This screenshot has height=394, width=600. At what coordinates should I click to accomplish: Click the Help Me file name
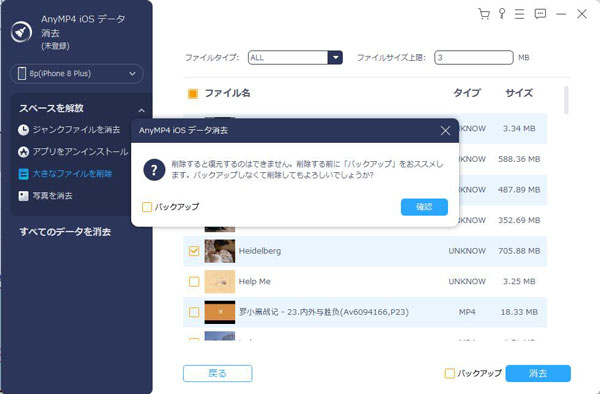(254, 282)
